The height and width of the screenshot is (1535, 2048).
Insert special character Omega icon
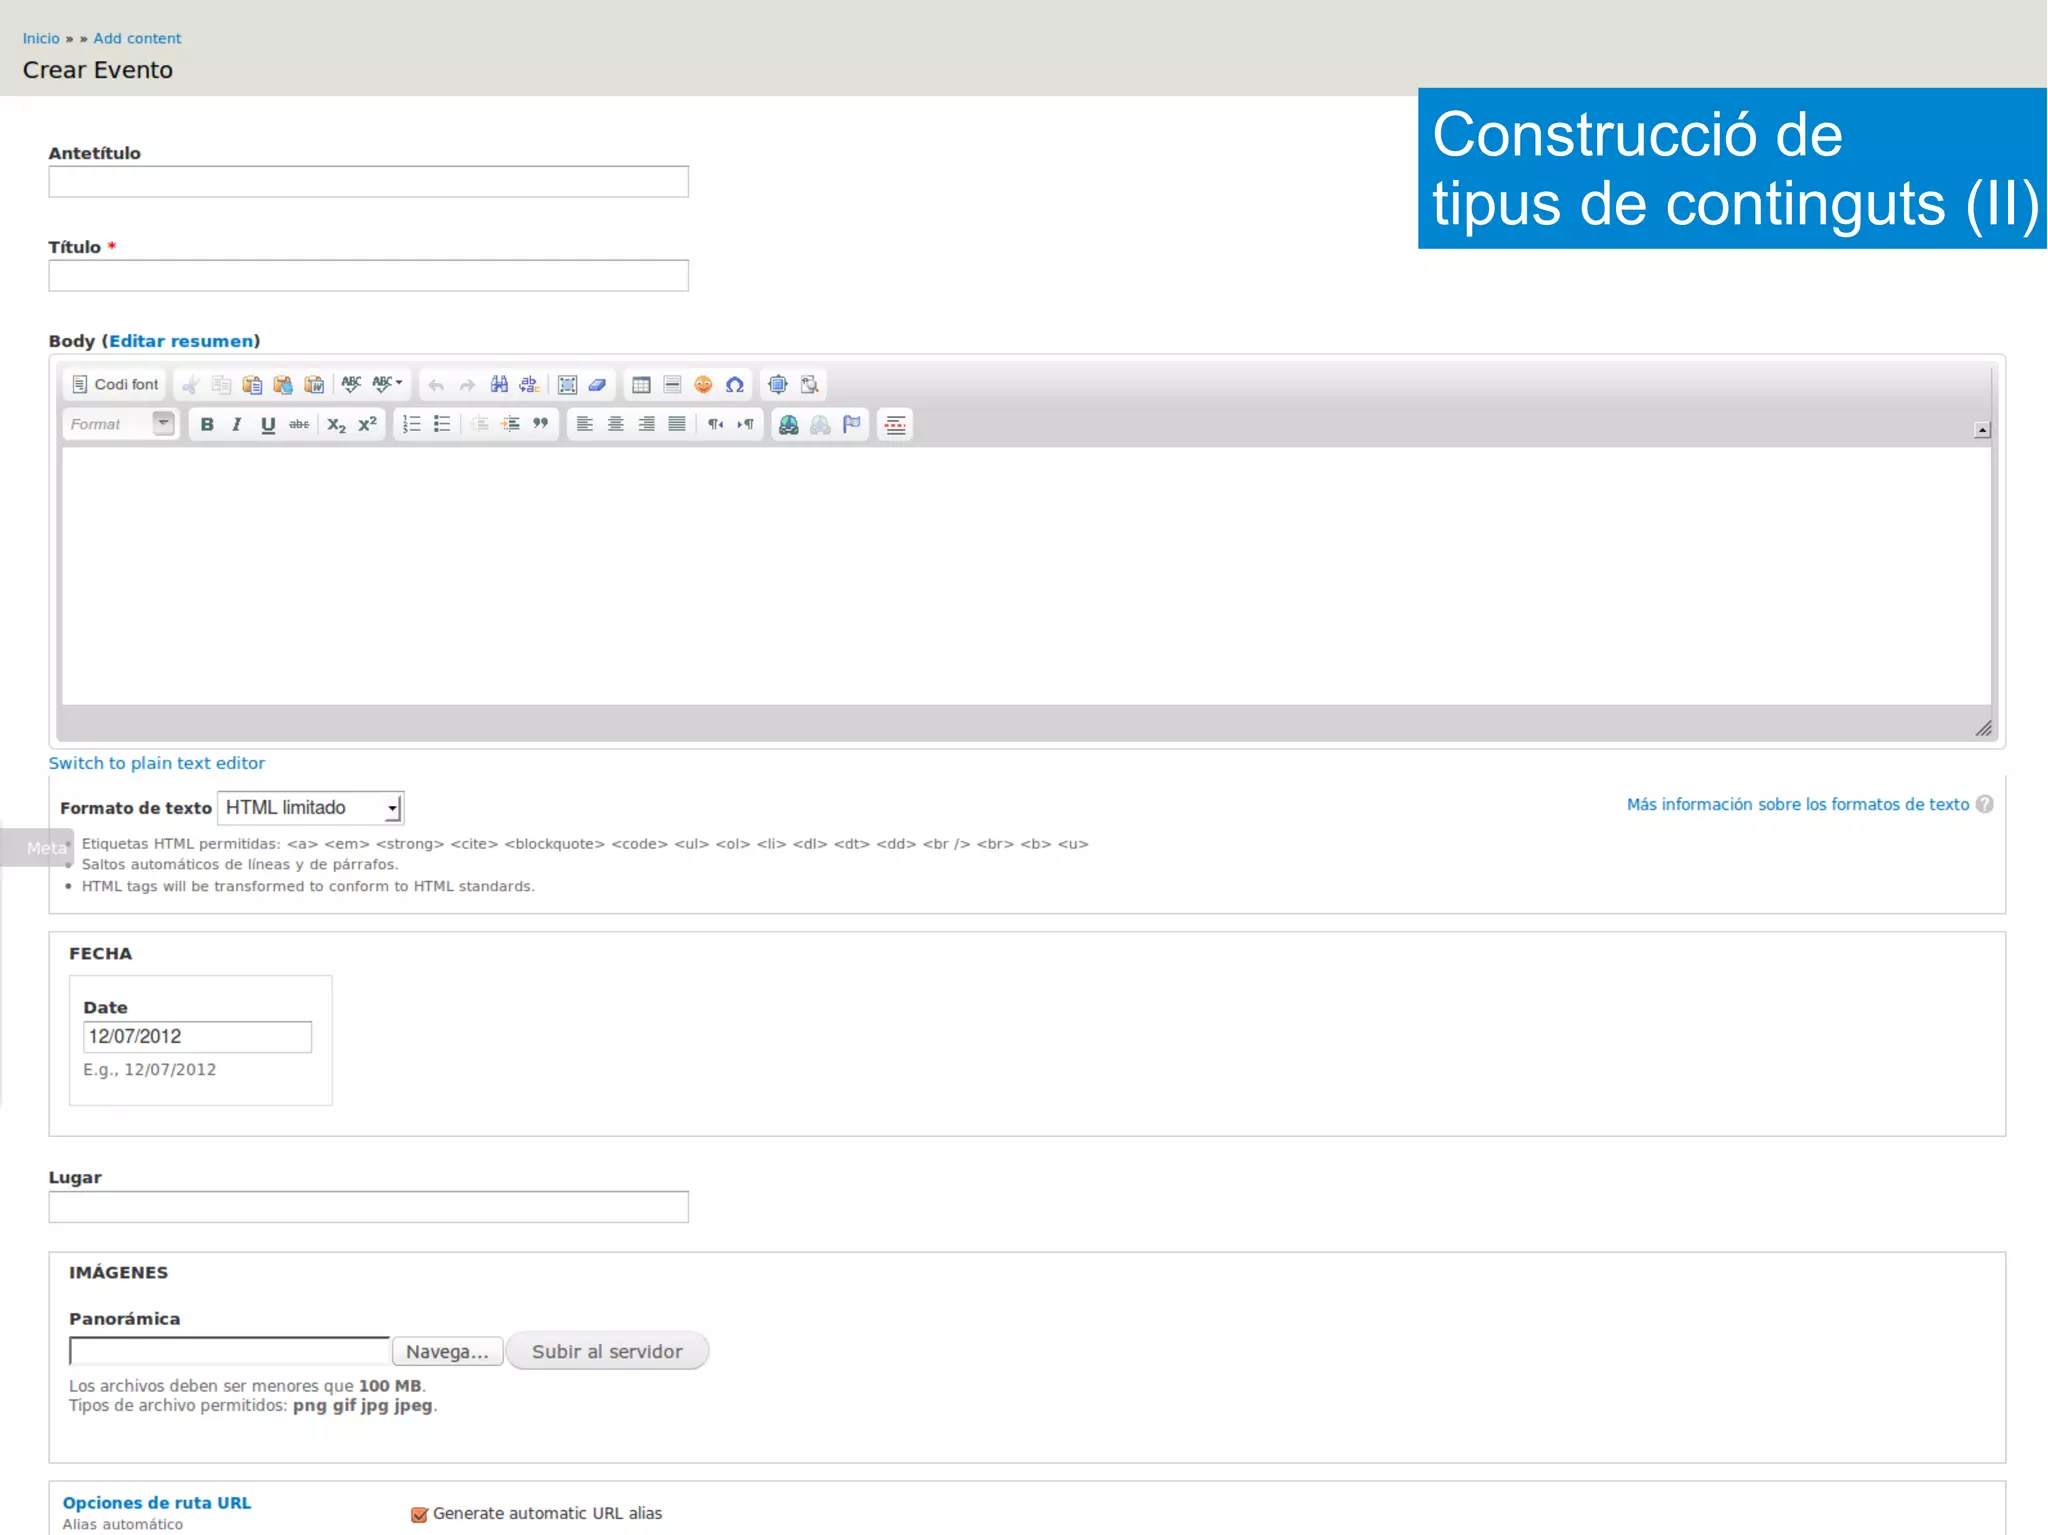pos(735,384)
